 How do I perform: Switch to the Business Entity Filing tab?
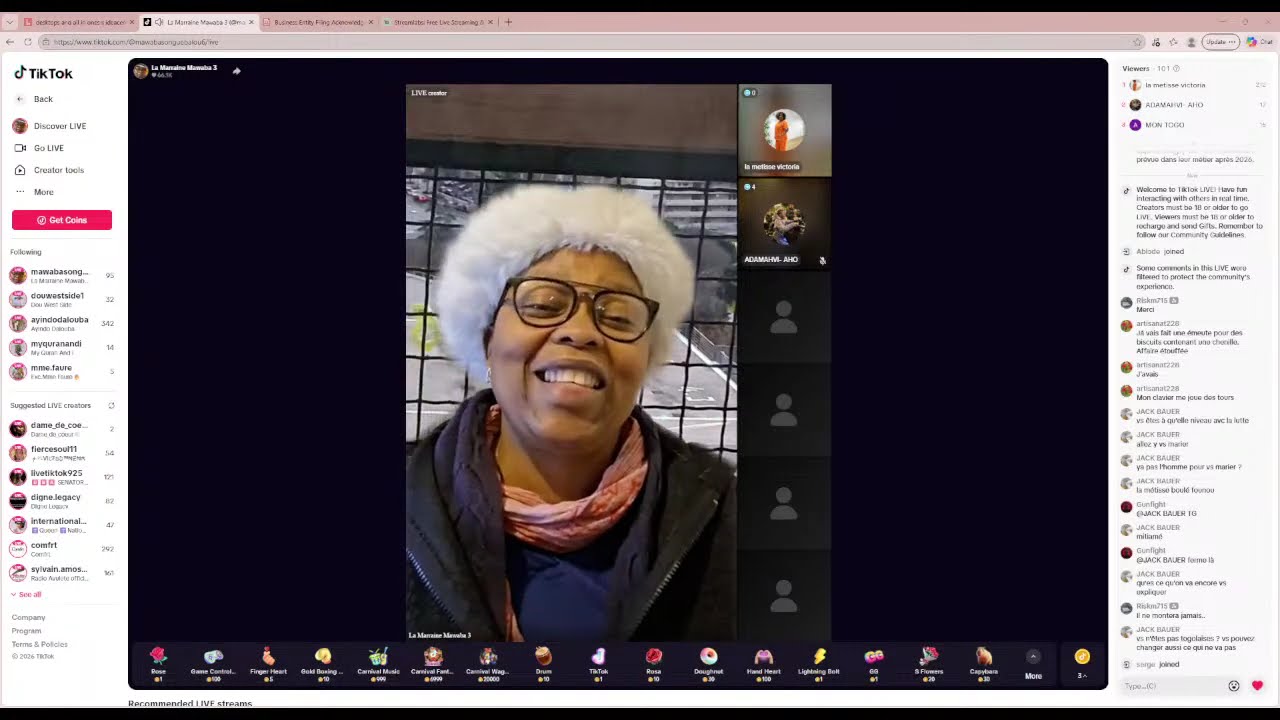point(317,22)
